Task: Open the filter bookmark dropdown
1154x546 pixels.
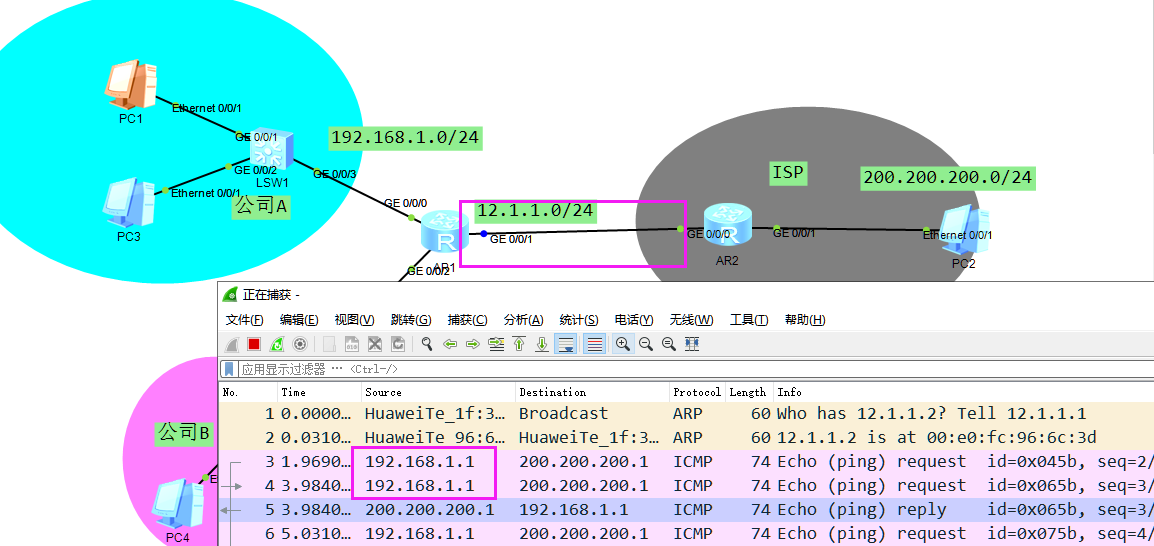Action: click(229, 369)
